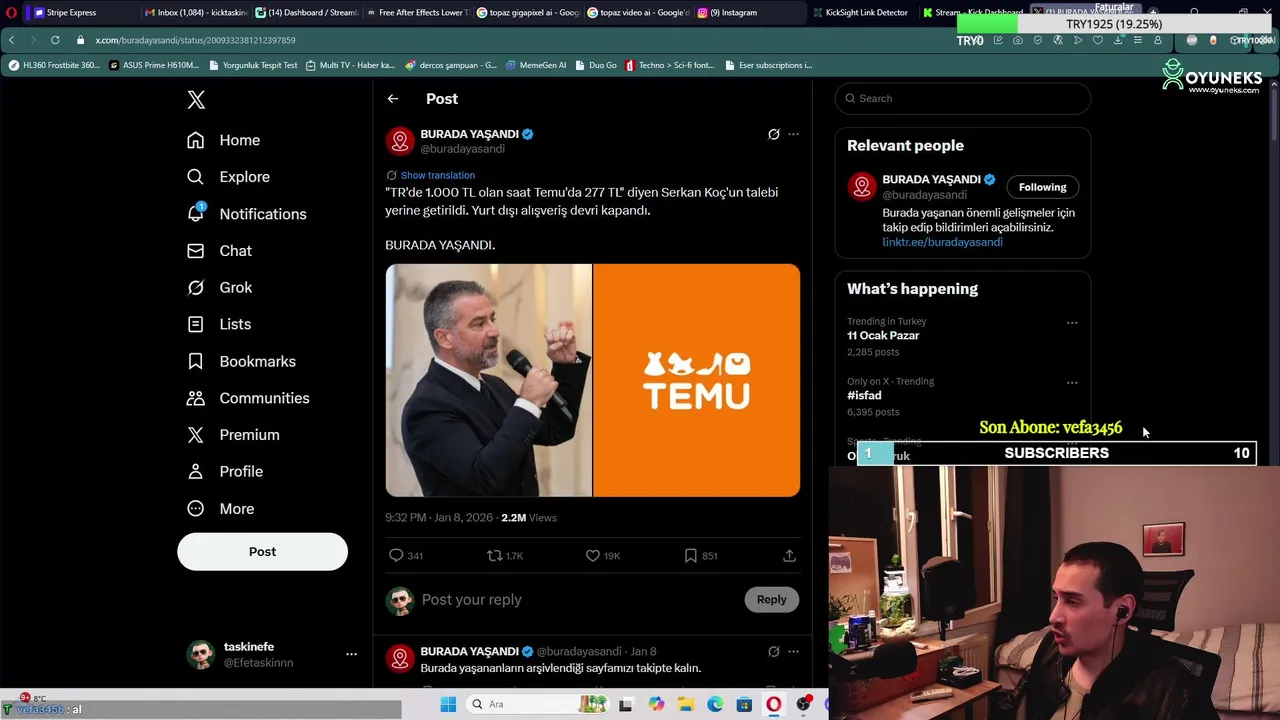Click the Grok icon on the Jan 8 reply
1280x720 pixels.
point(773,652)
